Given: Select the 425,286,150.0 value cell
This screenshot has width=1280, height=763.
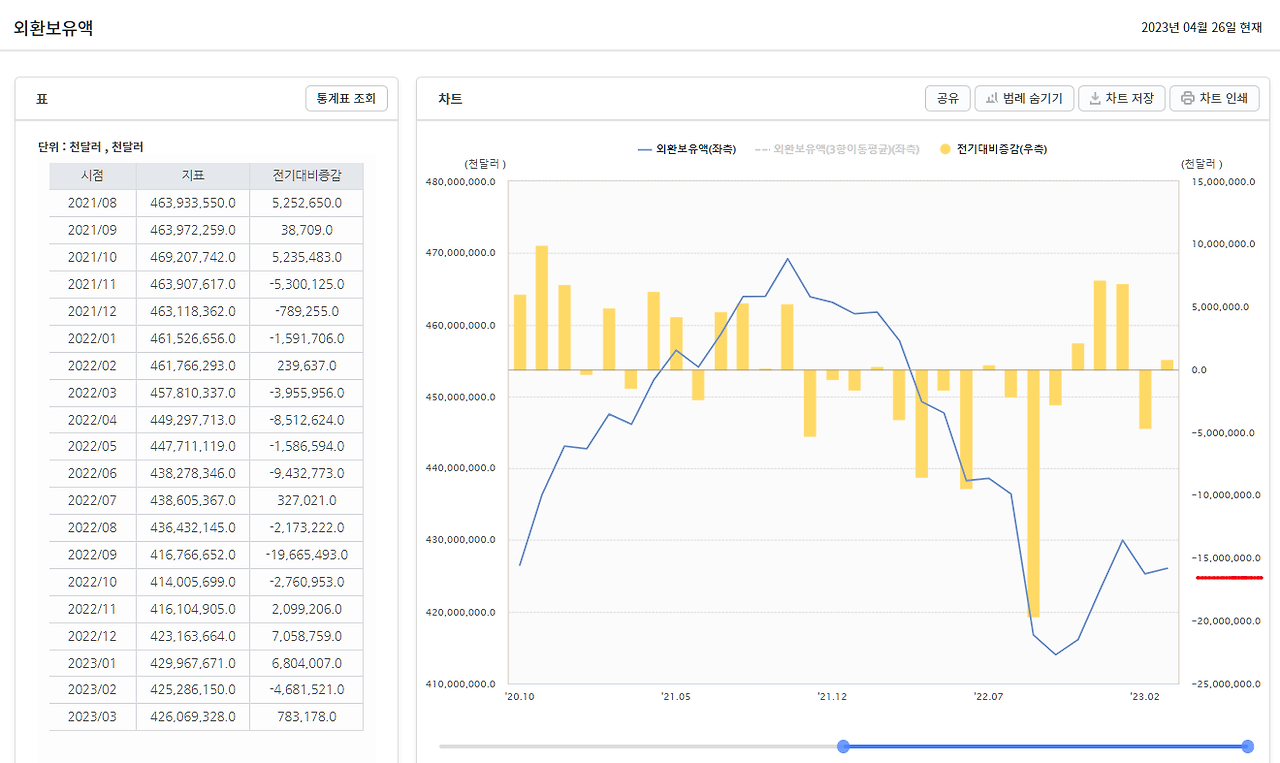Looking at the screenshot, I should pos(193,689).
